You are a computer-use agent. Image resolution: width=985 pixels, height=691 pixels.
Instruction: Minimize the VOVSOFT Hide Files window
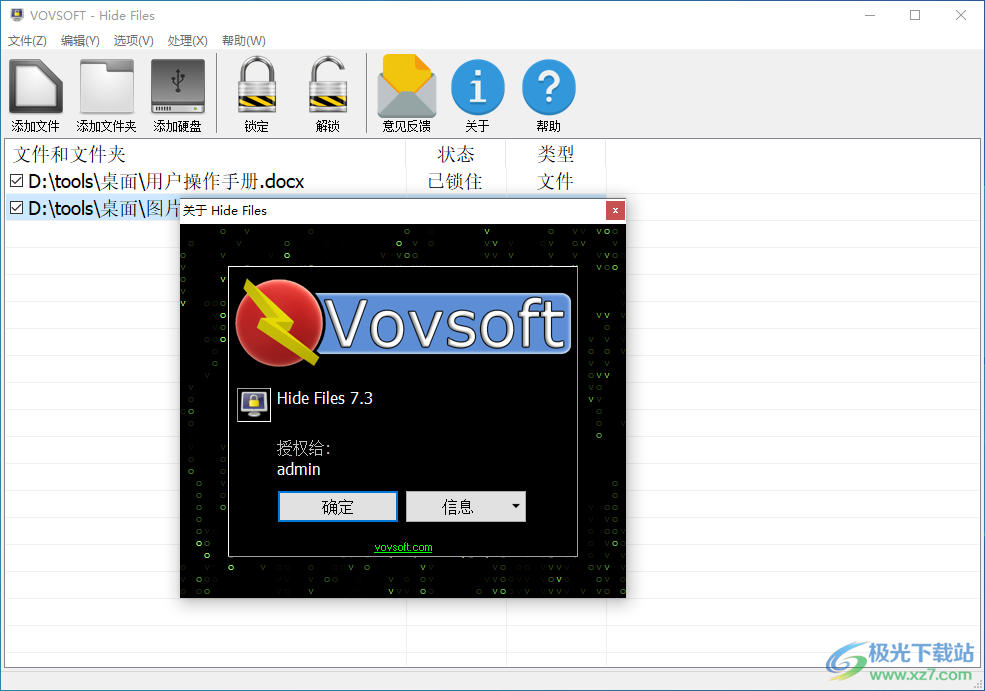[x=870, y=15]
